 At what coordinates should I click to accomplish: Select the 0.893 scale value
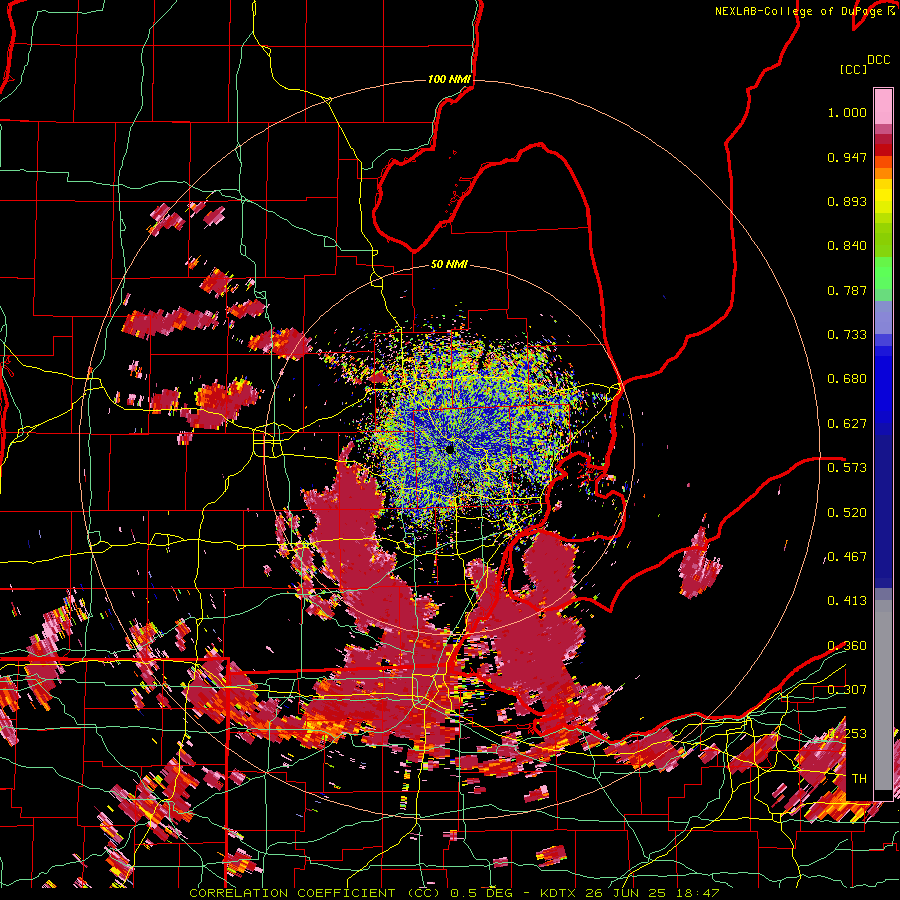[847, 201]
